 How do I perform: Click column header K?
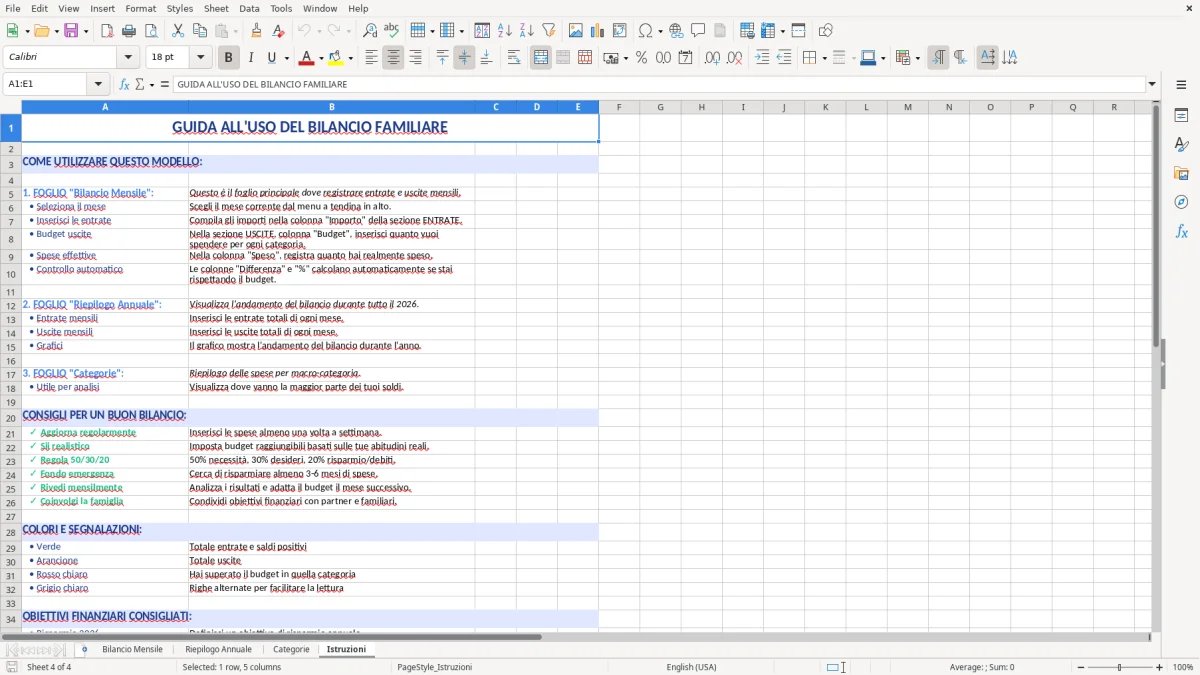tap(825, 107)
